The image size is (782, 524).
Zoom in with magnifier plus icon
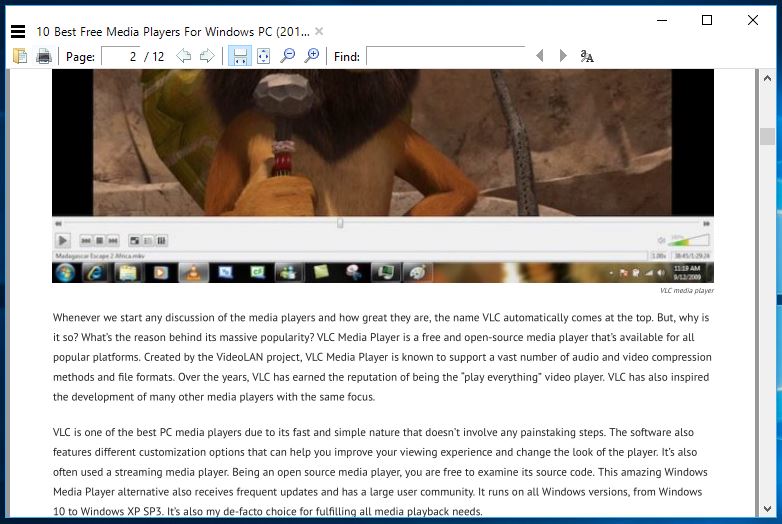point(312,56)
